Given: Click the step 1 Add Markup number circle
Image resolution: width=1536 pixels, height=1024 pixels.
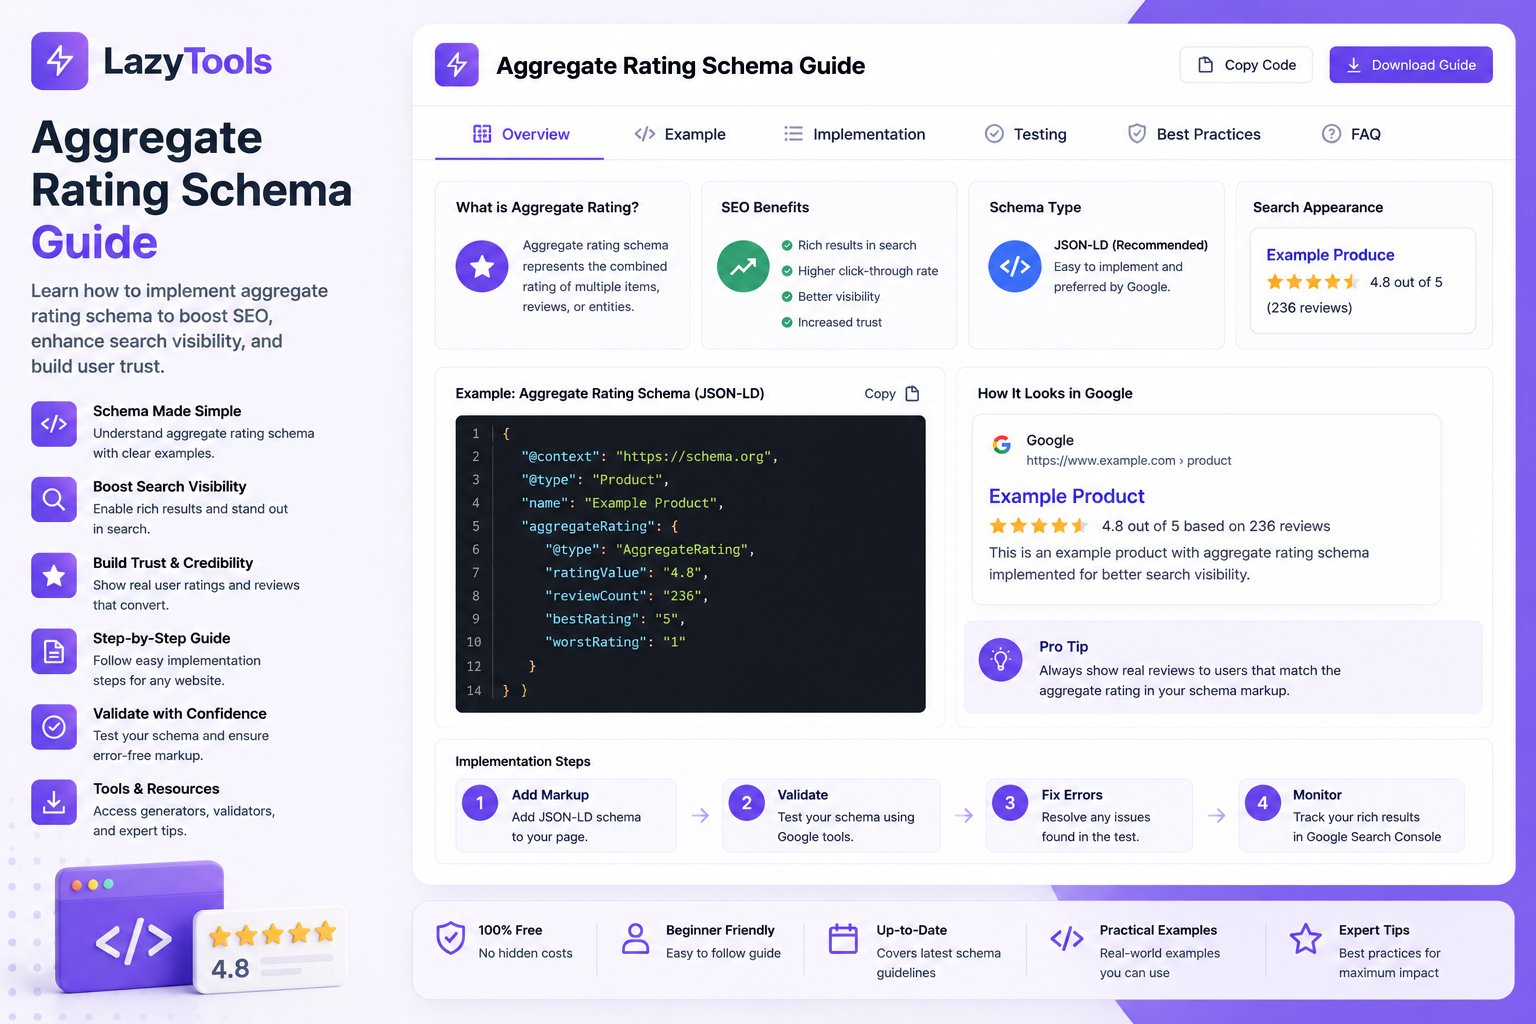Looking at the screenshot, I should coord(480,802).
